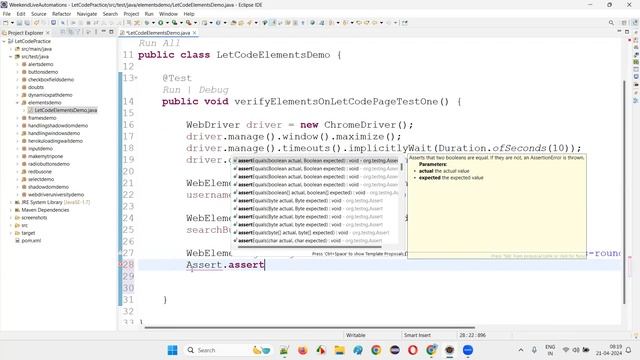Screen dimensions: 640x360
Task: Click the Open Perspective icon at toolbar right
Action: pos(624,23)
